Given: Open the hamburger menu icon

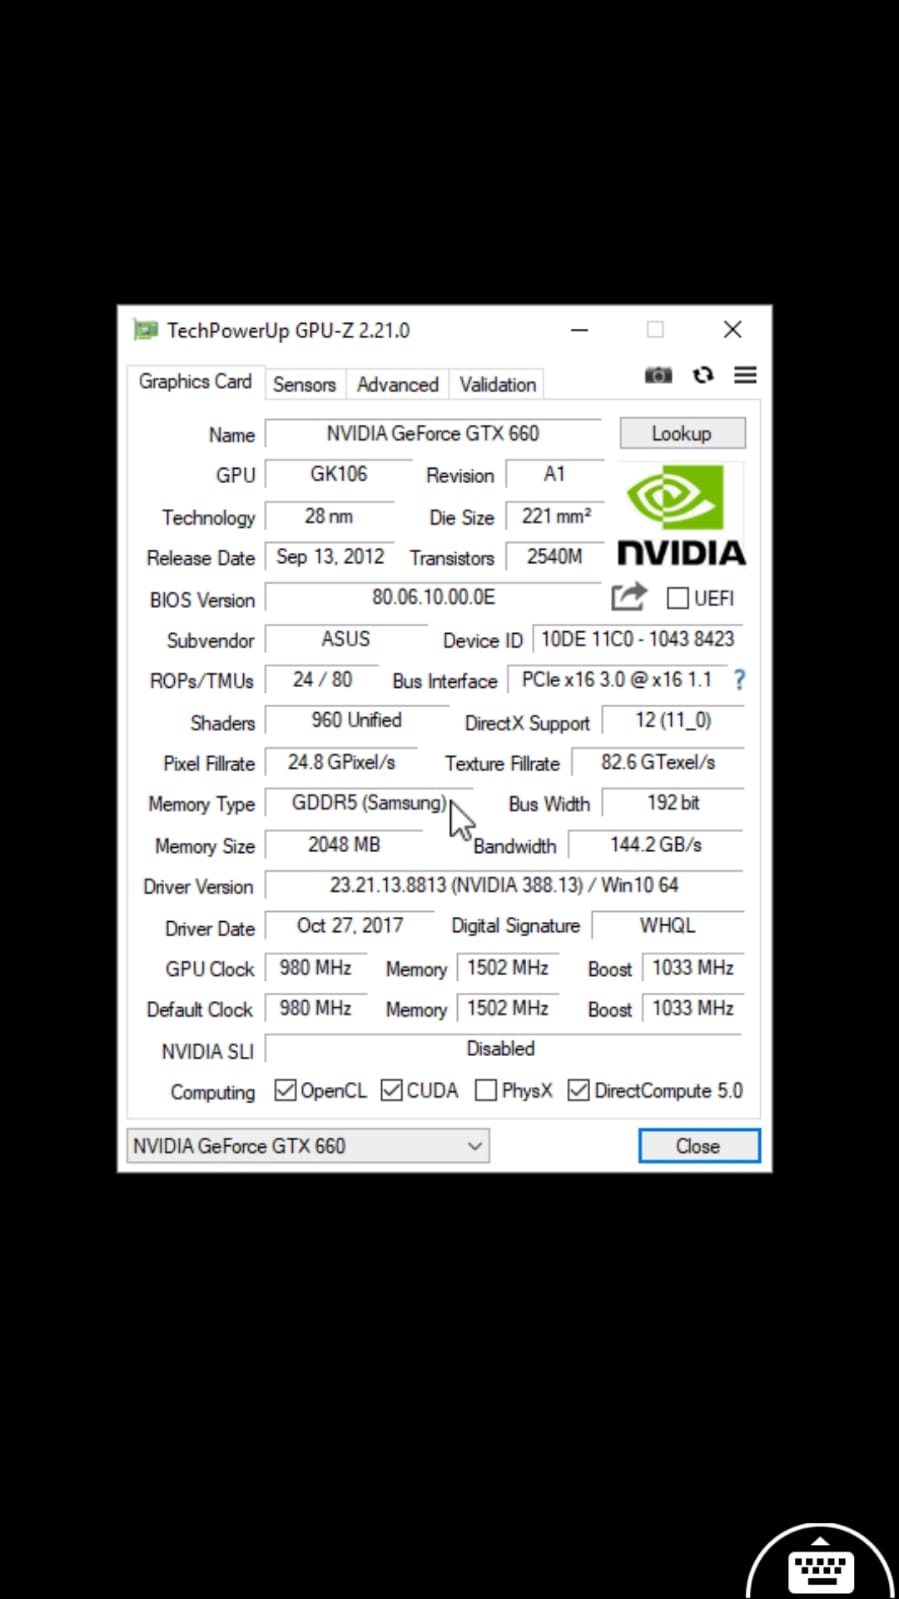Looking at the screenshot, I should click(745, 375).
